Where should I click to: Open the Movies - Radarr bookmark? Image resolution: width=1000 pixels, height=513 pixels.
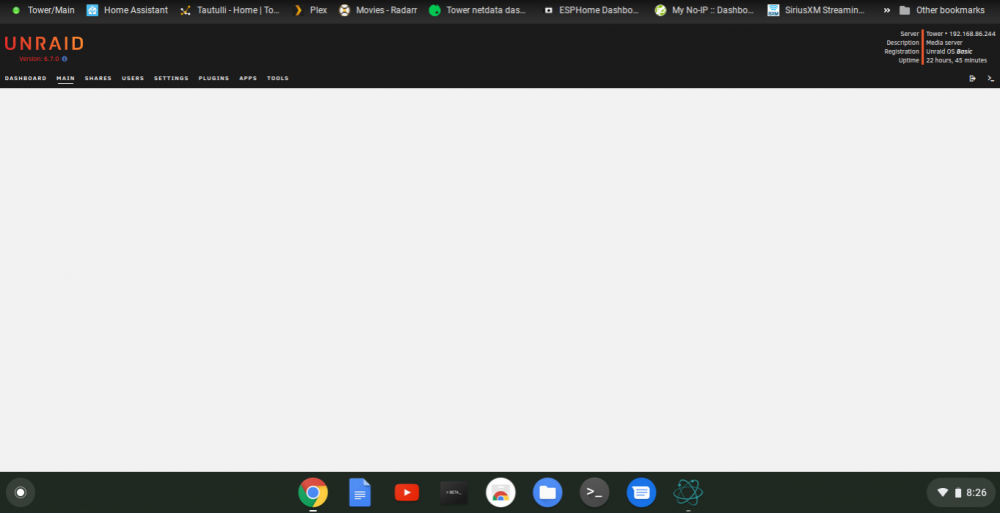tap(378, 10)
